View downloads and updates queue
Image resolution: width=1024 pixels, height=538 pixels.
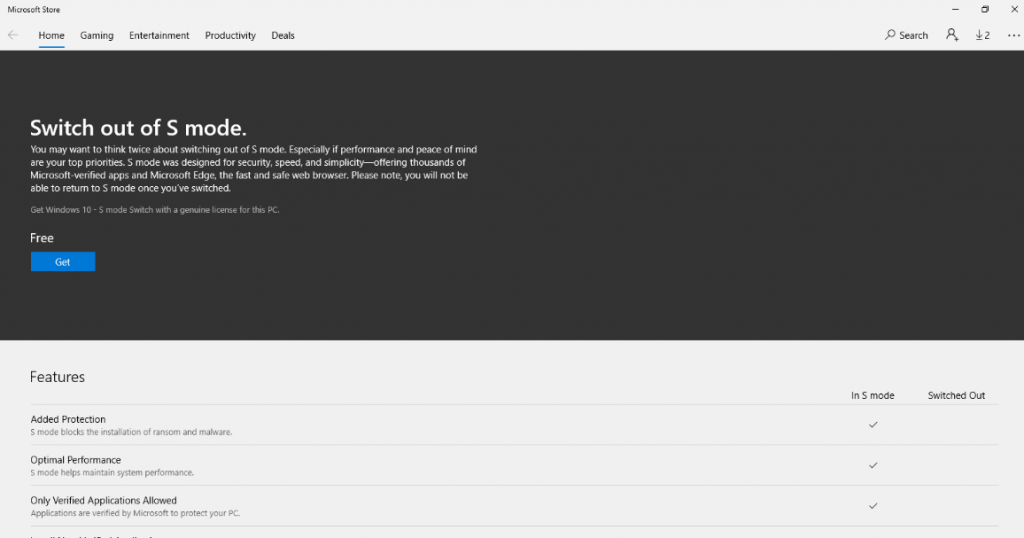click(983, 35)
